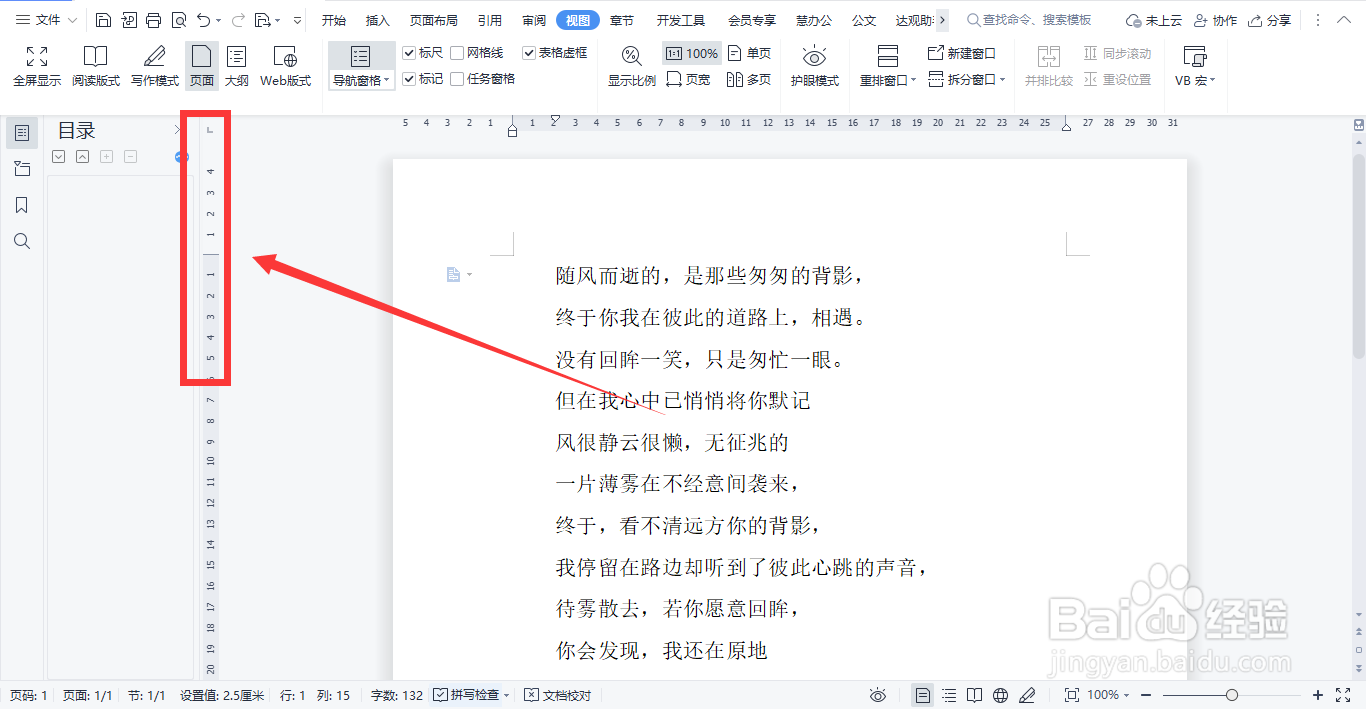Open the 开始 tab

coord(334,20)
